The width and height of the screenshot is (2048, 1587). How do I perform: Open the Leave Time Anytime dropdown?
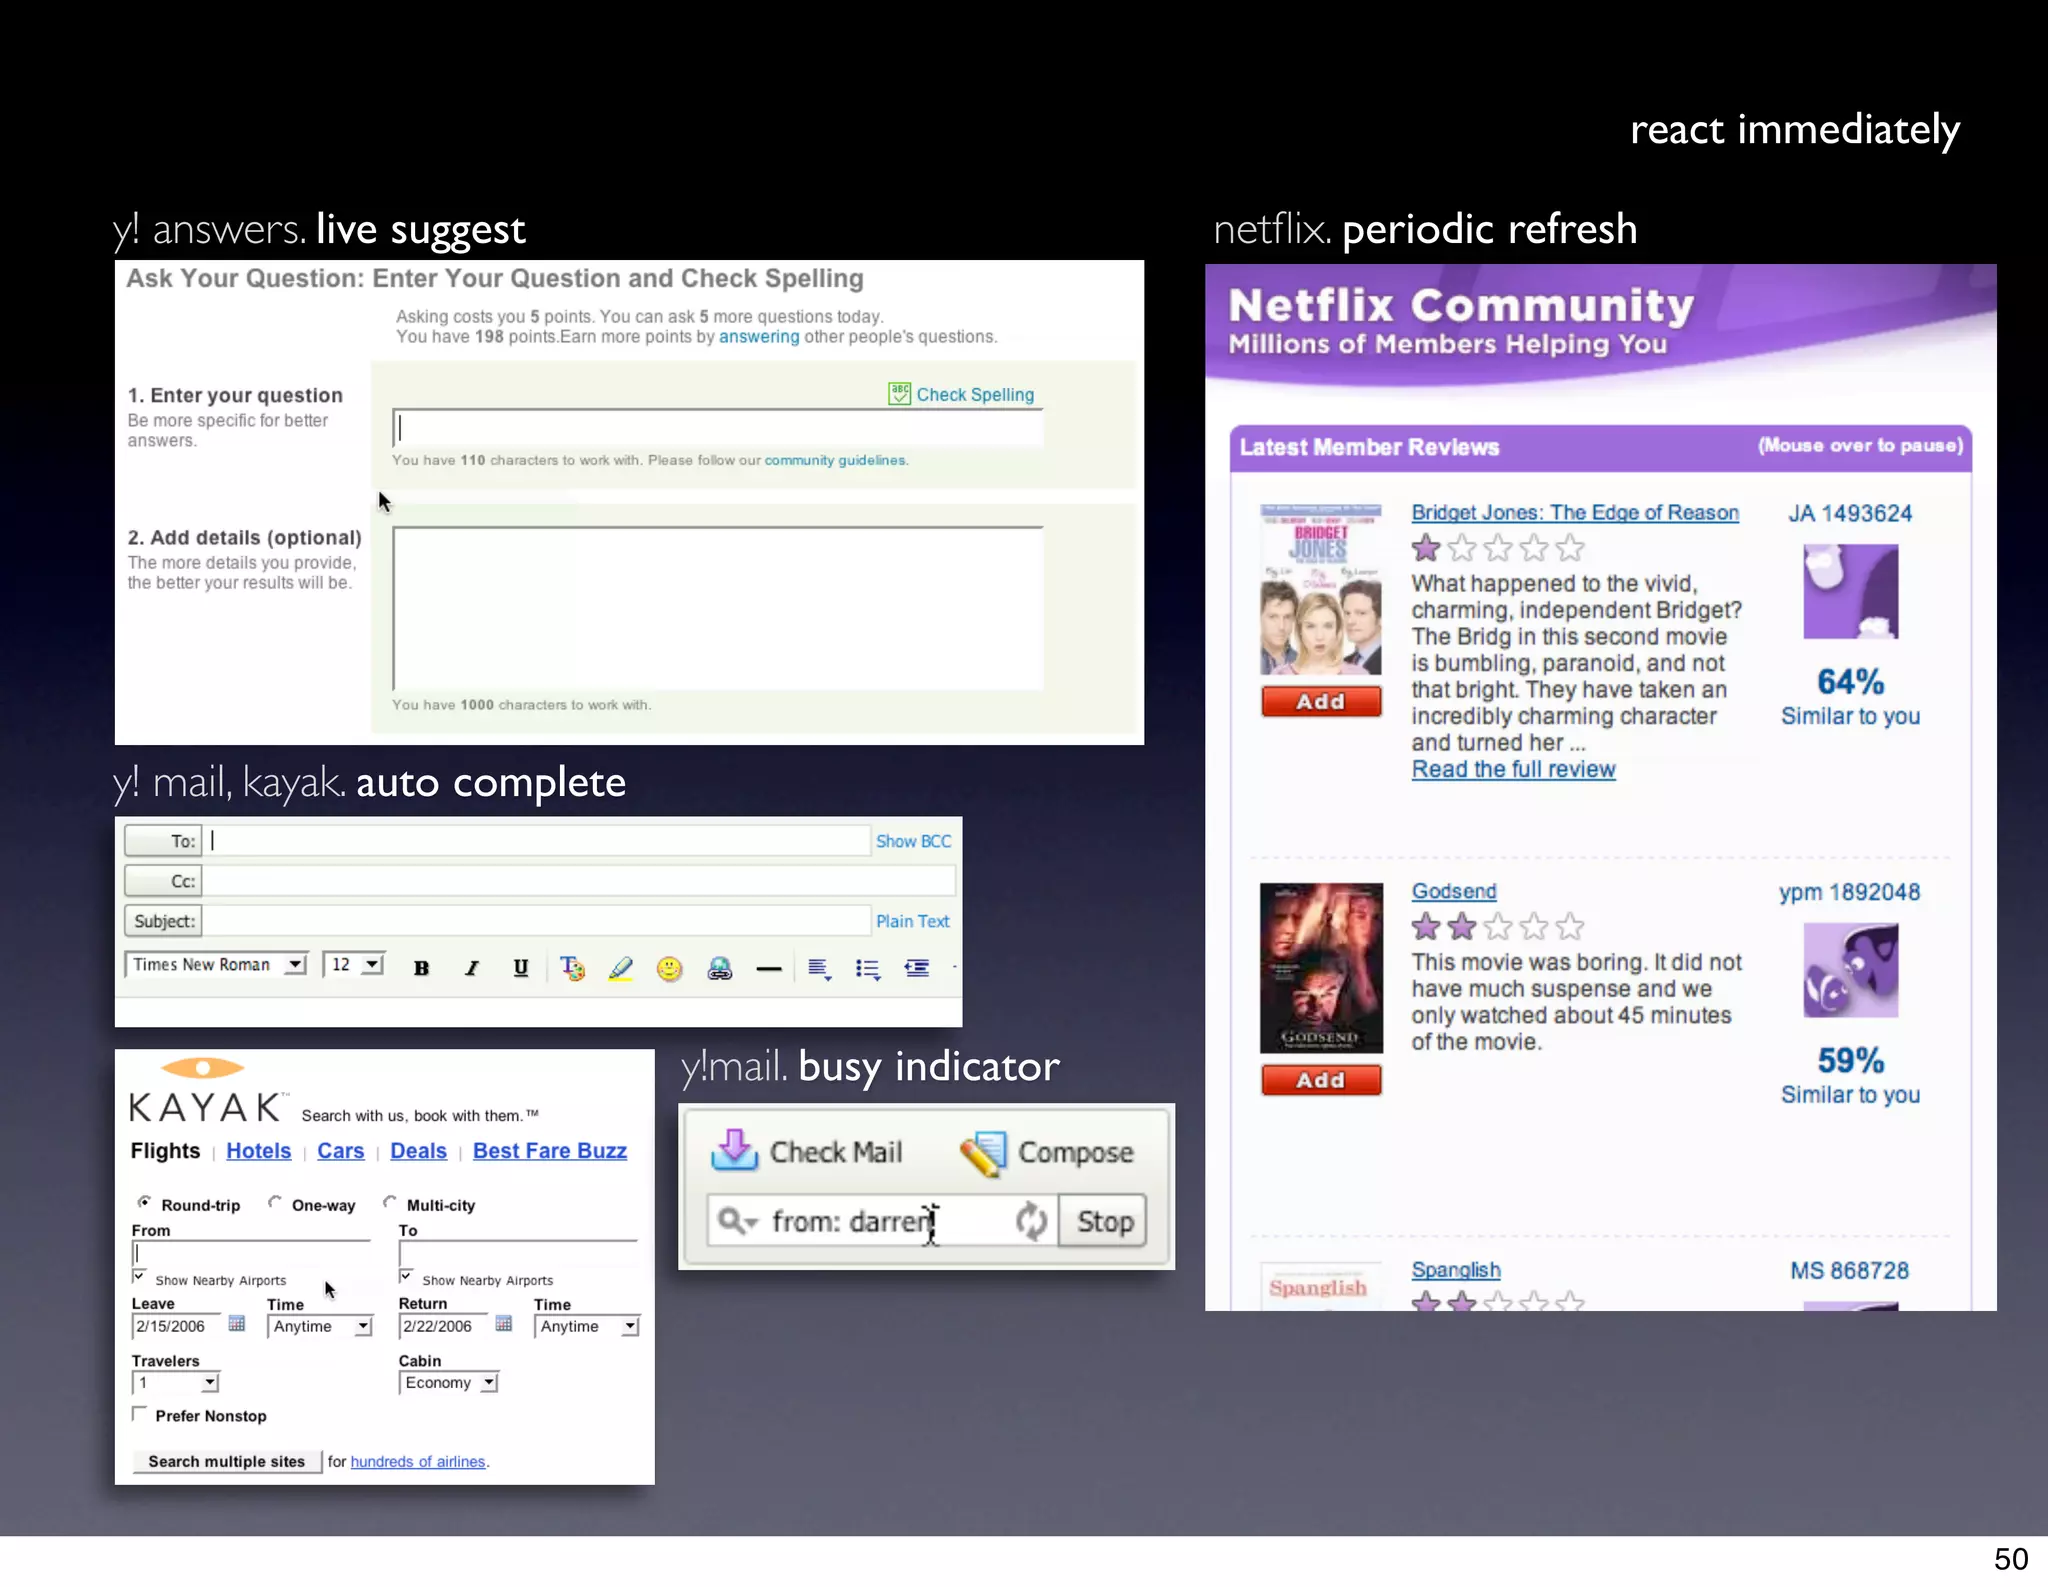click(x=320, y=1326)
